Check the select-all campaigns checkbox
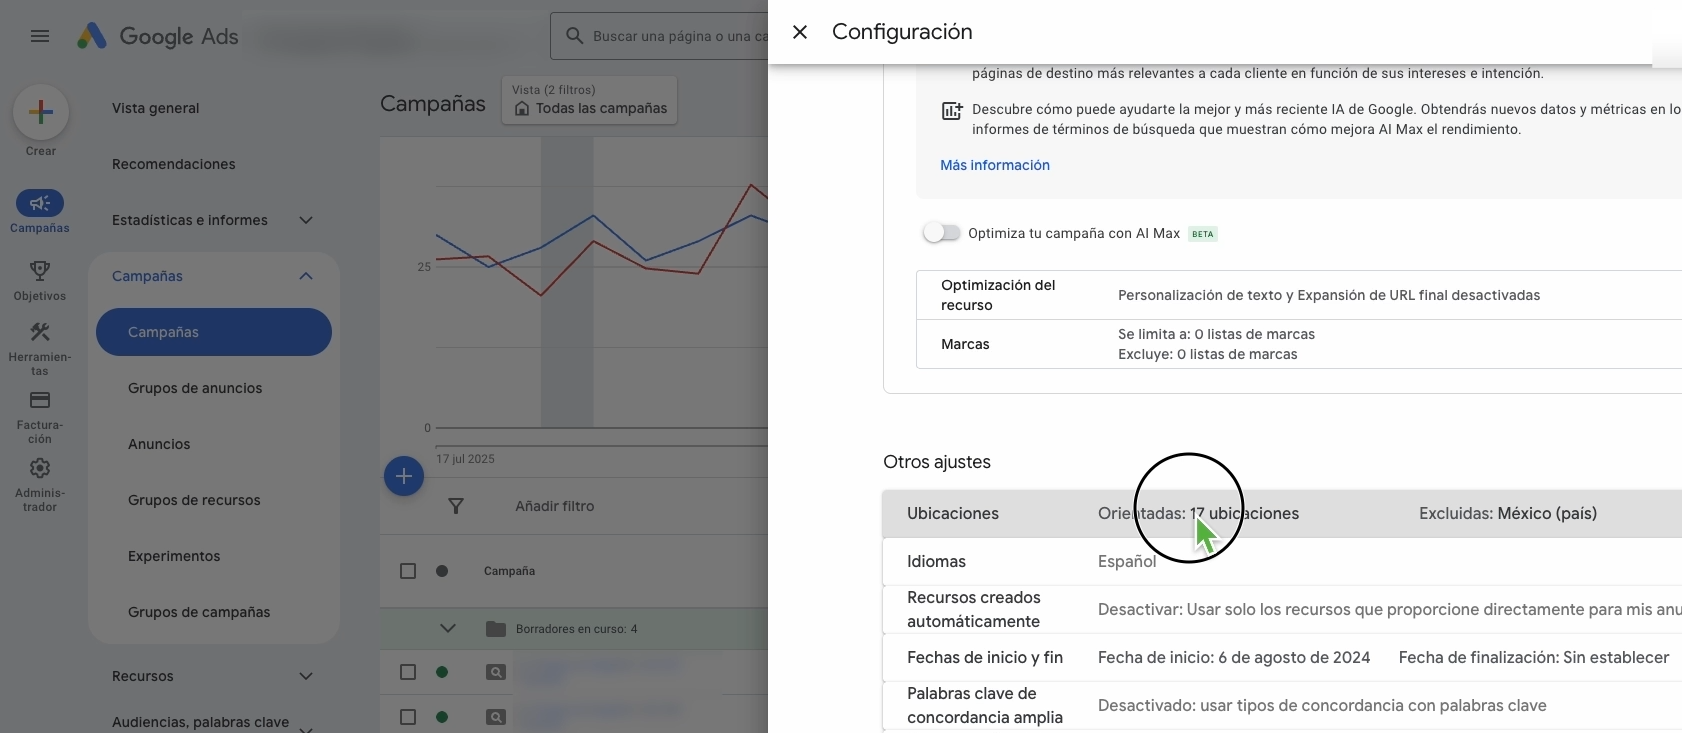Viewport: 1682px width, 733px height. coord(408,571)
